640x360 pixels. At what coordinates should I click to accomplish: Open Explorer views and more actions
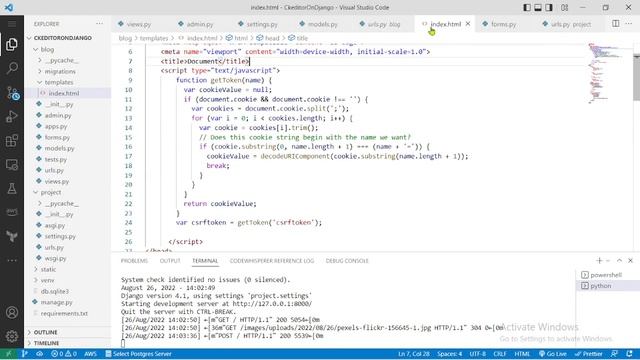(100, 24)
